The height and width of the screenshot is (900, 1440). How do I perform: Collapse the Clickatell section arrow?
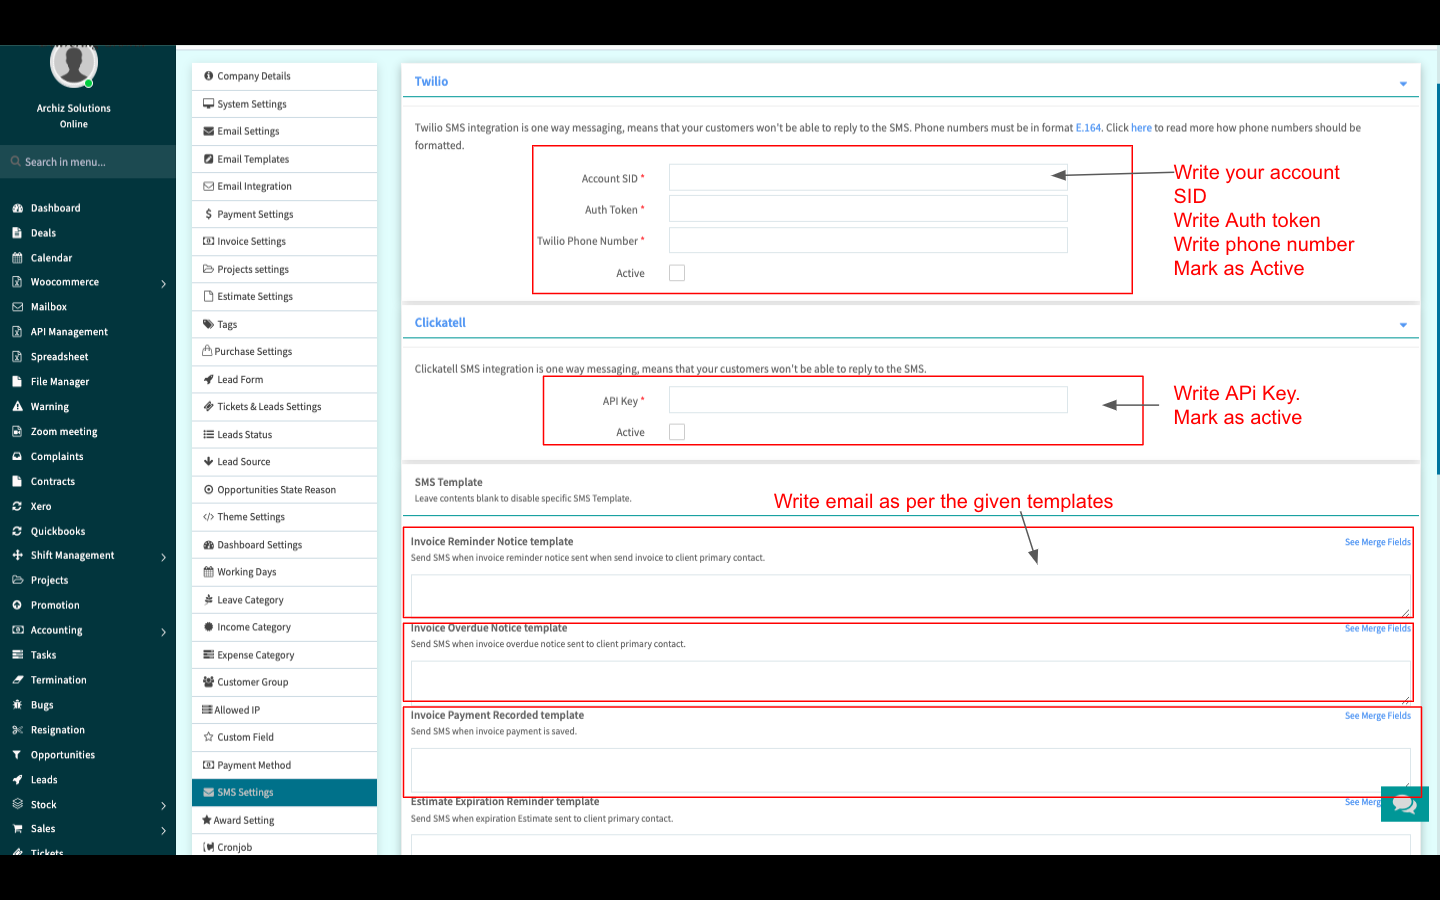1403,324
